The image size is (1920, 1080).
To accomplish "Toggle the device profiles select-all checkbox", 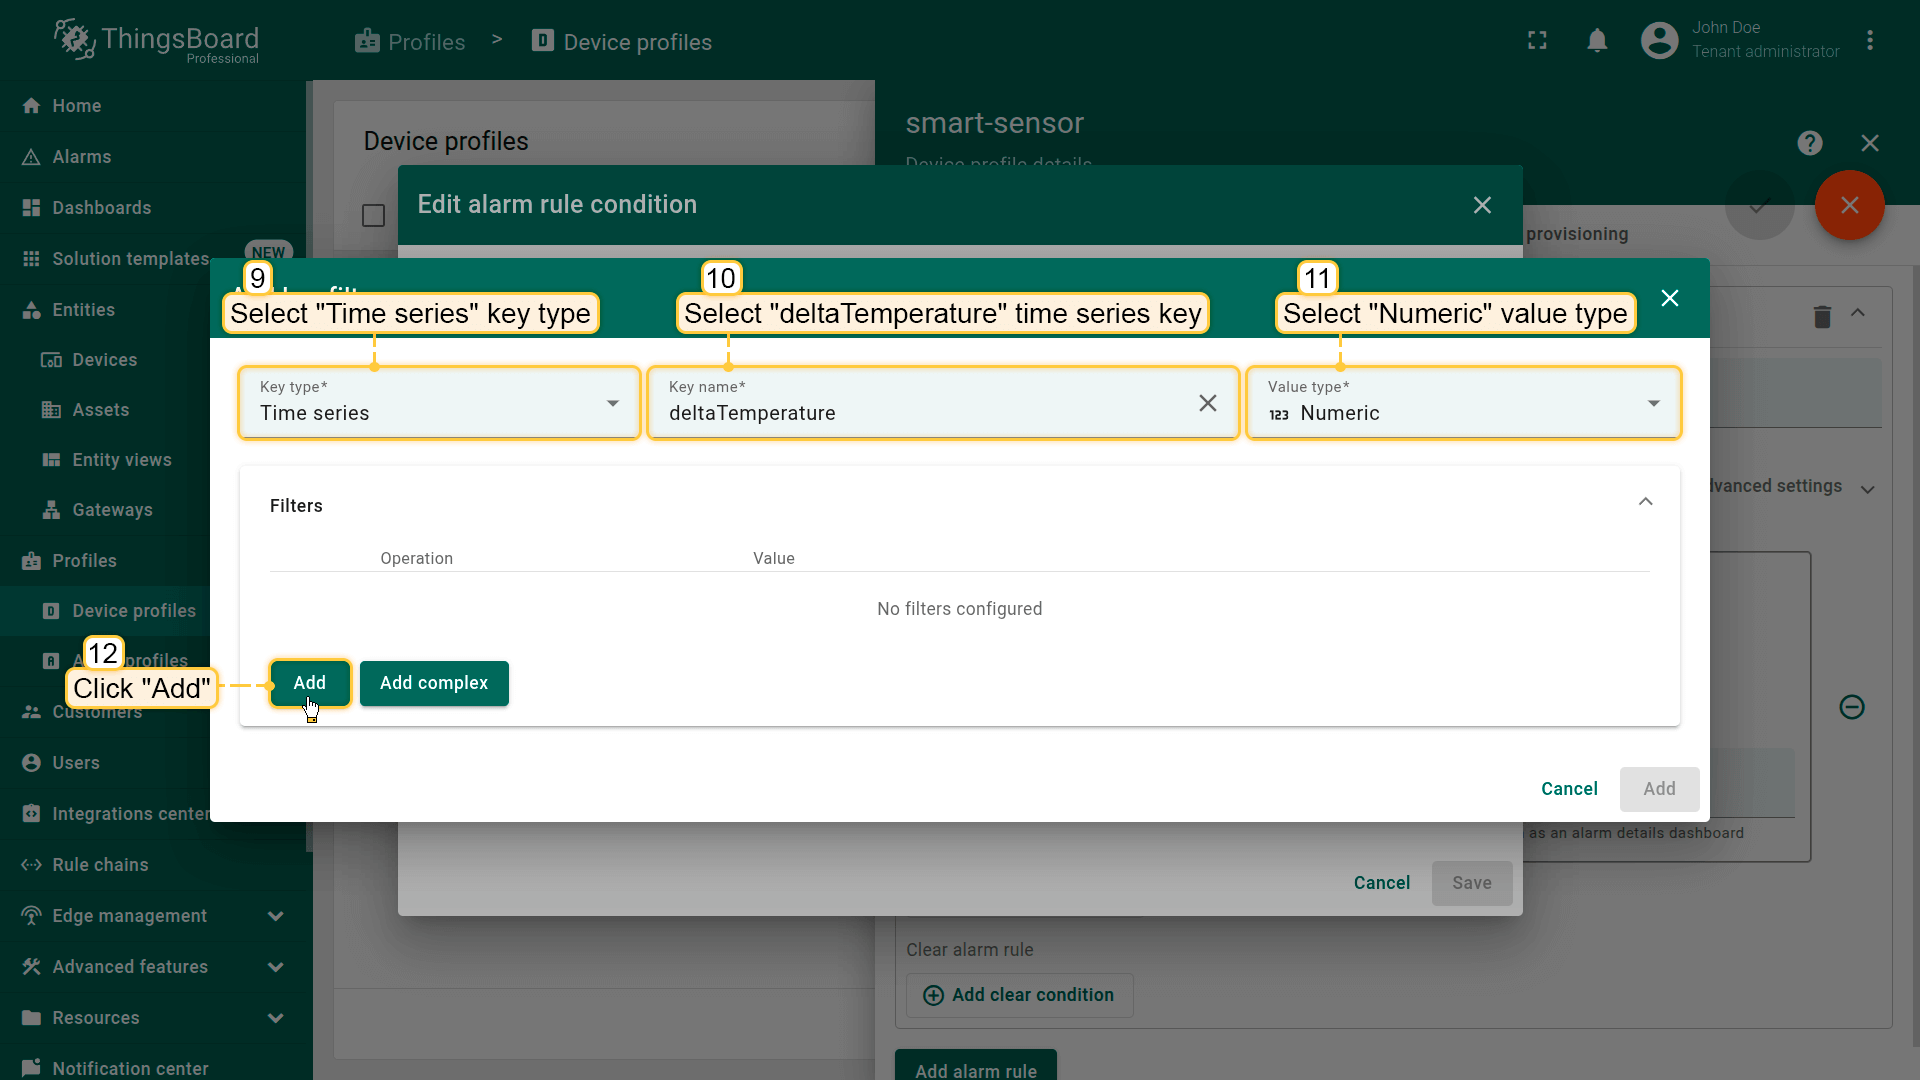I will pos(373,216).
